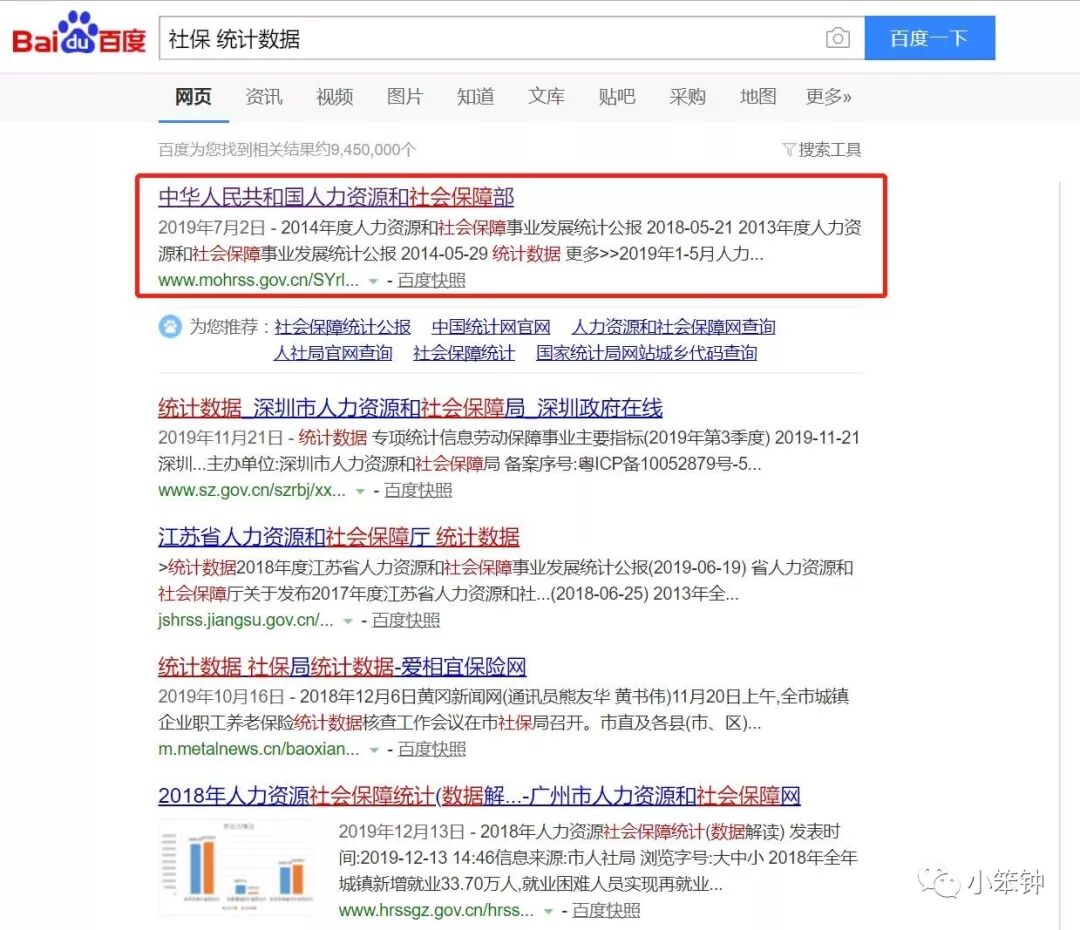Switch to the 资讯 tab
This screenshot has height=930, width=1080.
[x=264, y=96]
